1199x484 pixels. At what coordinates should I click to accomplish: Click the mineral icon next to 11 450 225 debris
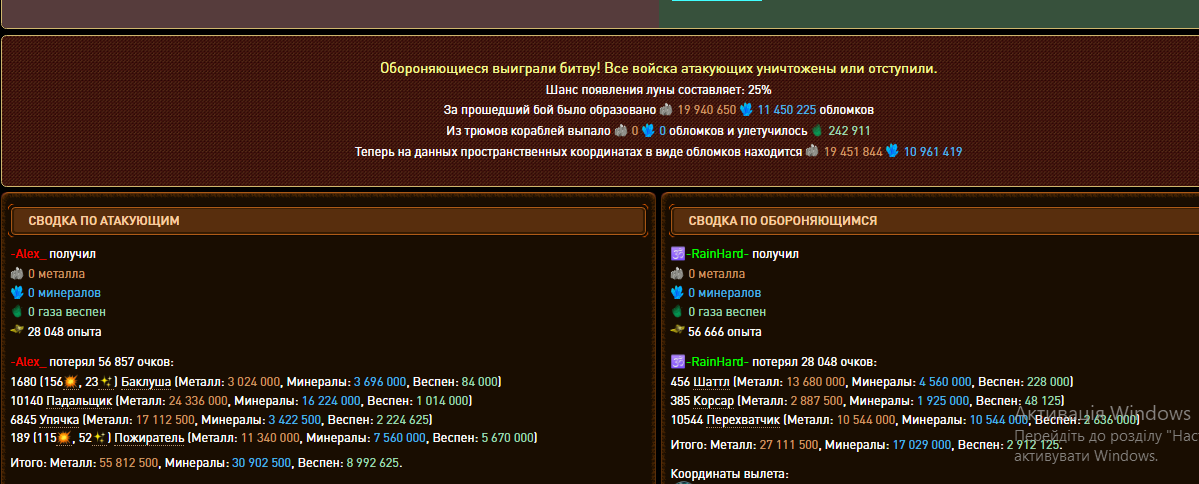[746, 110]
